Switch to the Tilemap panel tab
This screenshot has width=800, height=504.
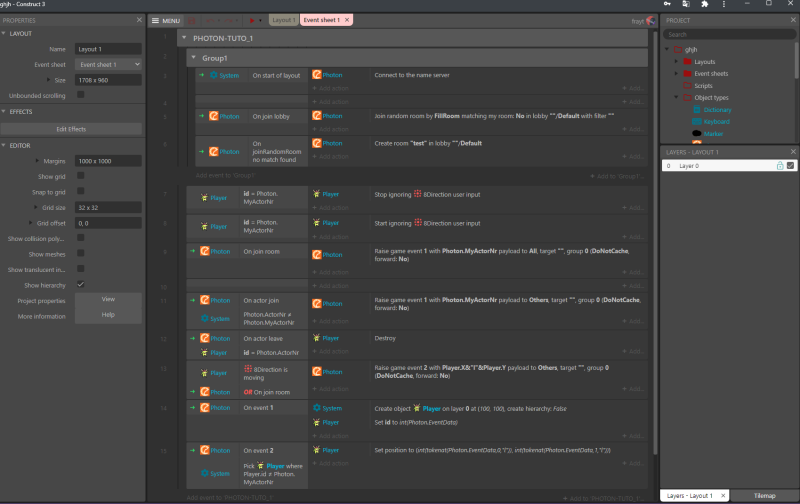pyautogui.click(x=764, y=495)
